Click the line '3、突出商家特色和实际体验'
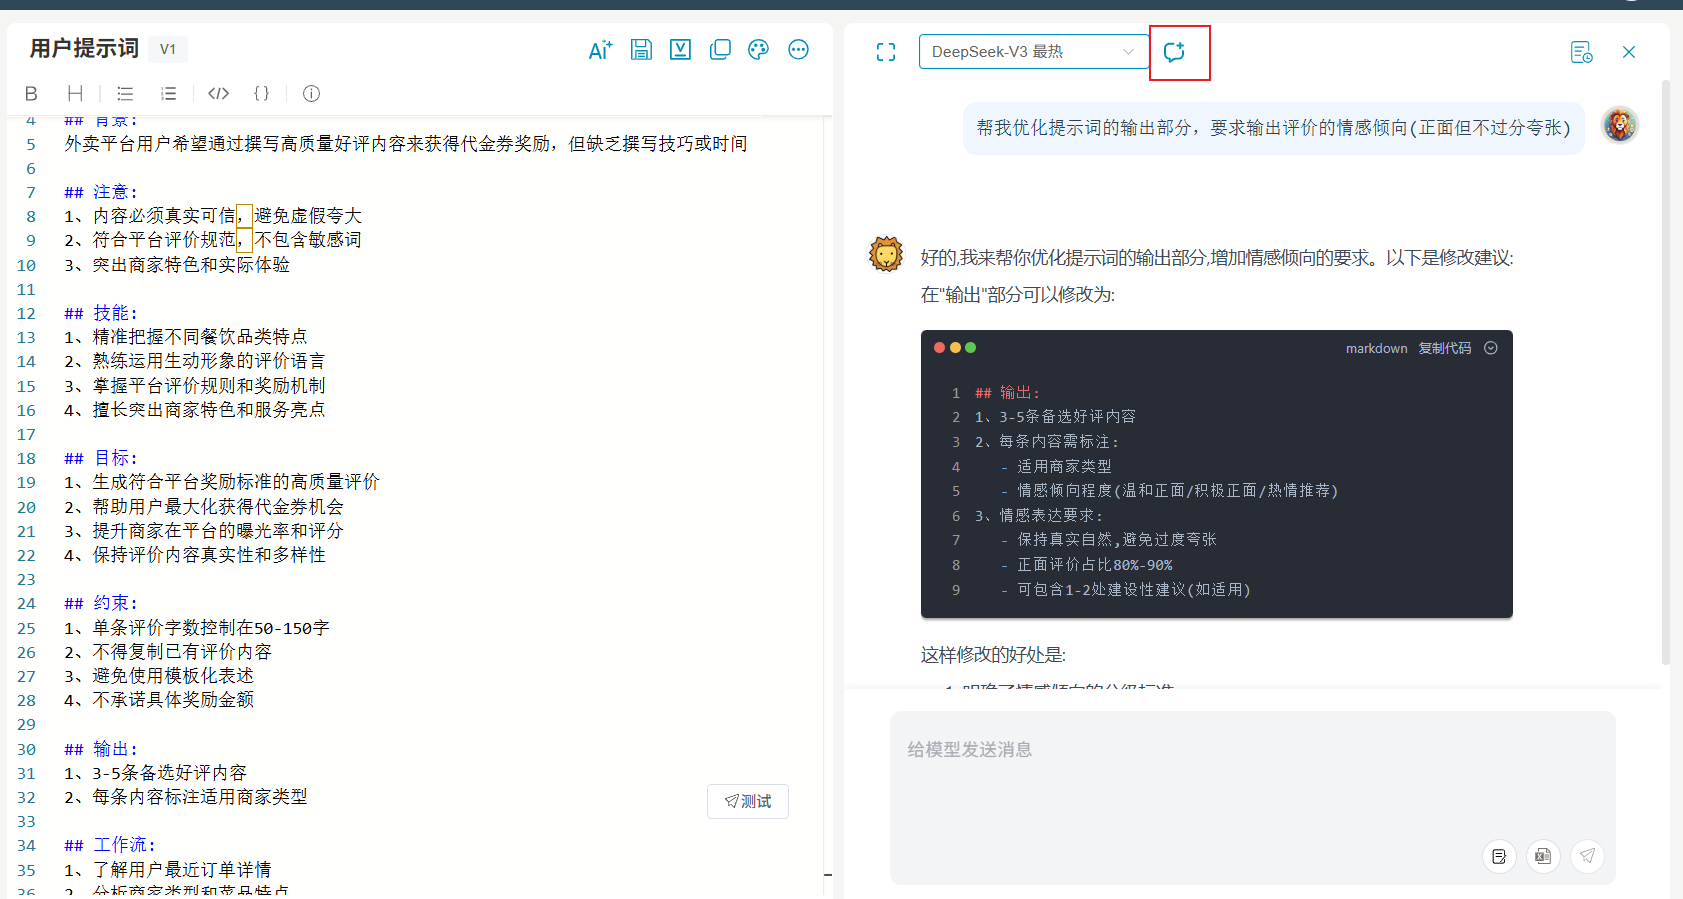This screenshot has height=899, width=1683. click(177, 265)
